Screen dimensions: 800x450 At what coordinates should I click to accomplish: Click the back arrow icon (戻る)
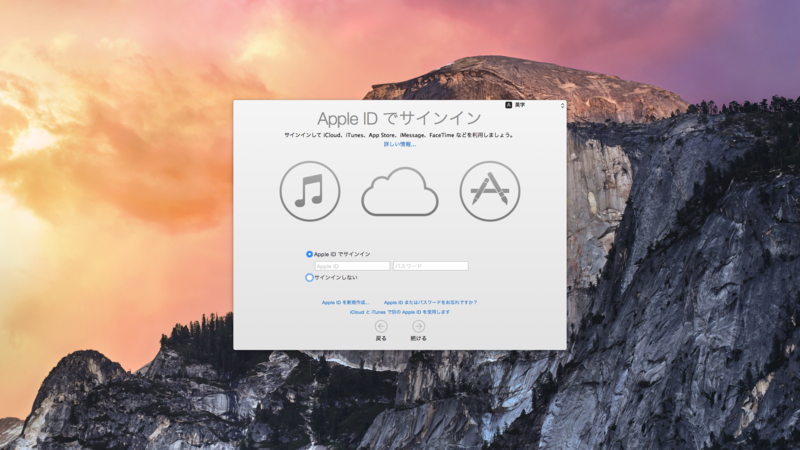pyautogui.click(x=381, y=326)
